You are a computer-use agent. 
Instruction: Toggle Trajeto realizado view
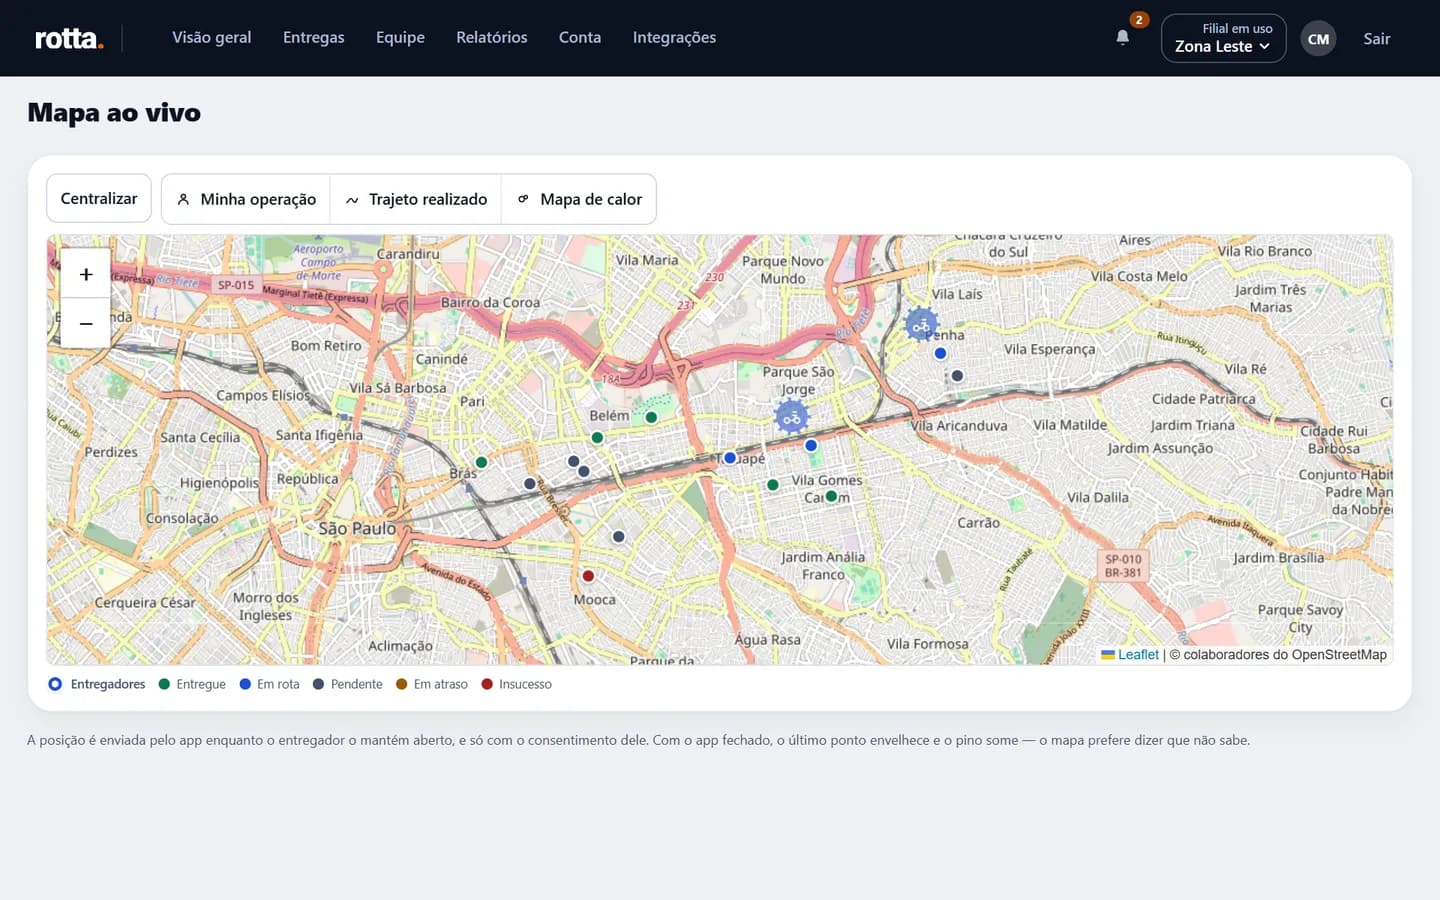click(x=416, y=199)
